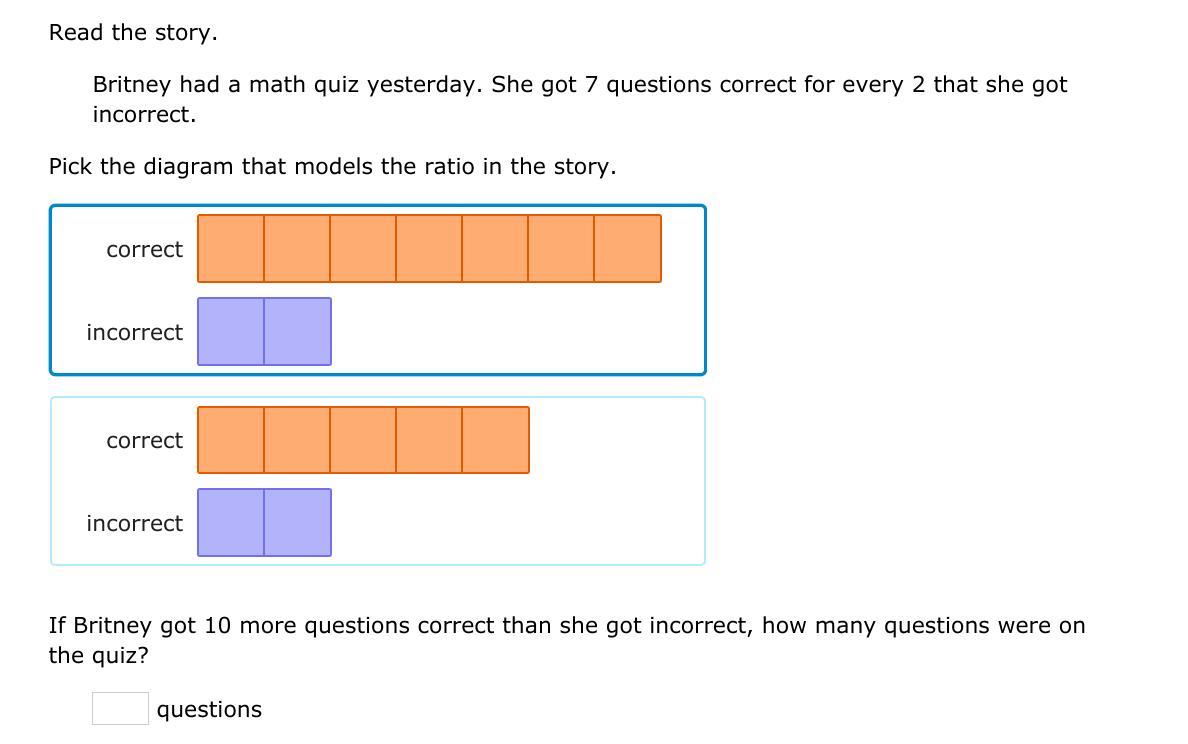
Task: Click the first orange block in the top diagram
Action: pyautogui.click(x=231, y=249)
